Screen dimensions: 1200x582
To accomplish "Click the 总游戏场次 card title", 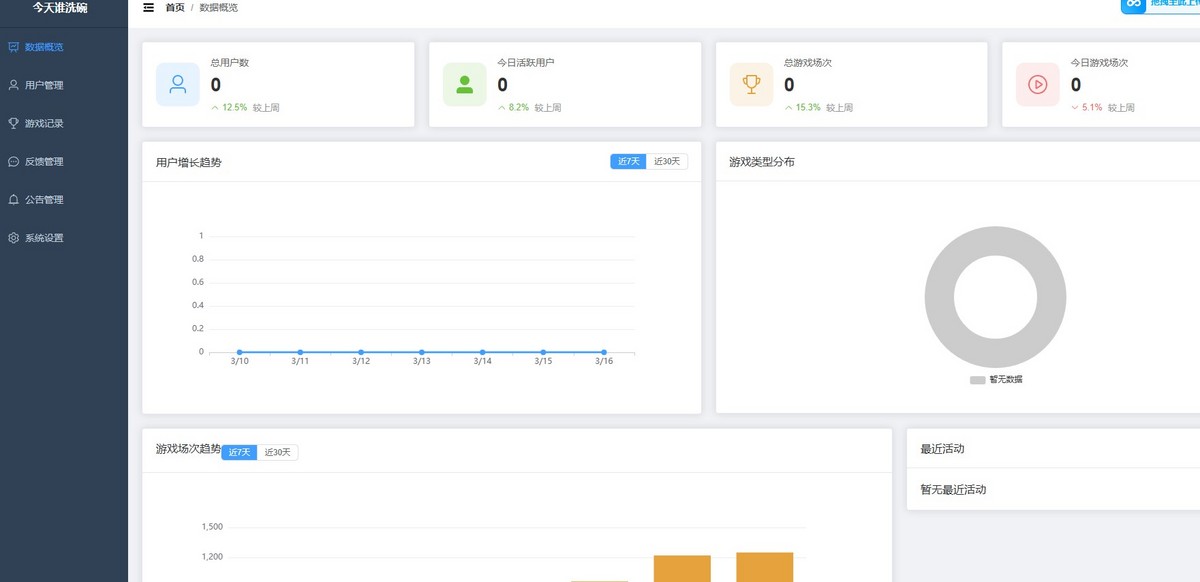I will (808, 63).
